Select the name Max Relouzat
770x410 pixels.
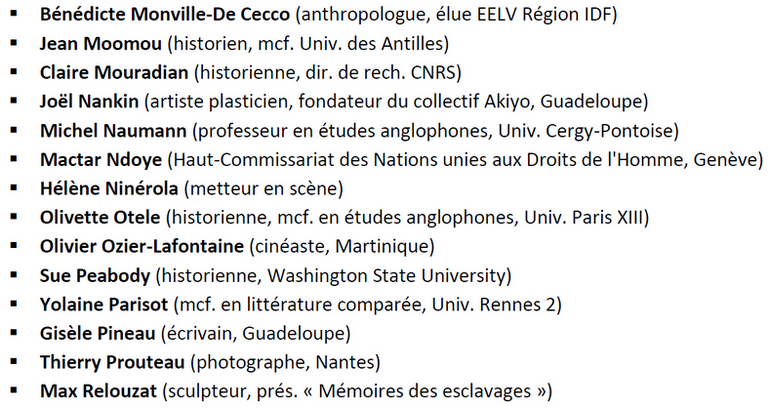tap(98, 391)
